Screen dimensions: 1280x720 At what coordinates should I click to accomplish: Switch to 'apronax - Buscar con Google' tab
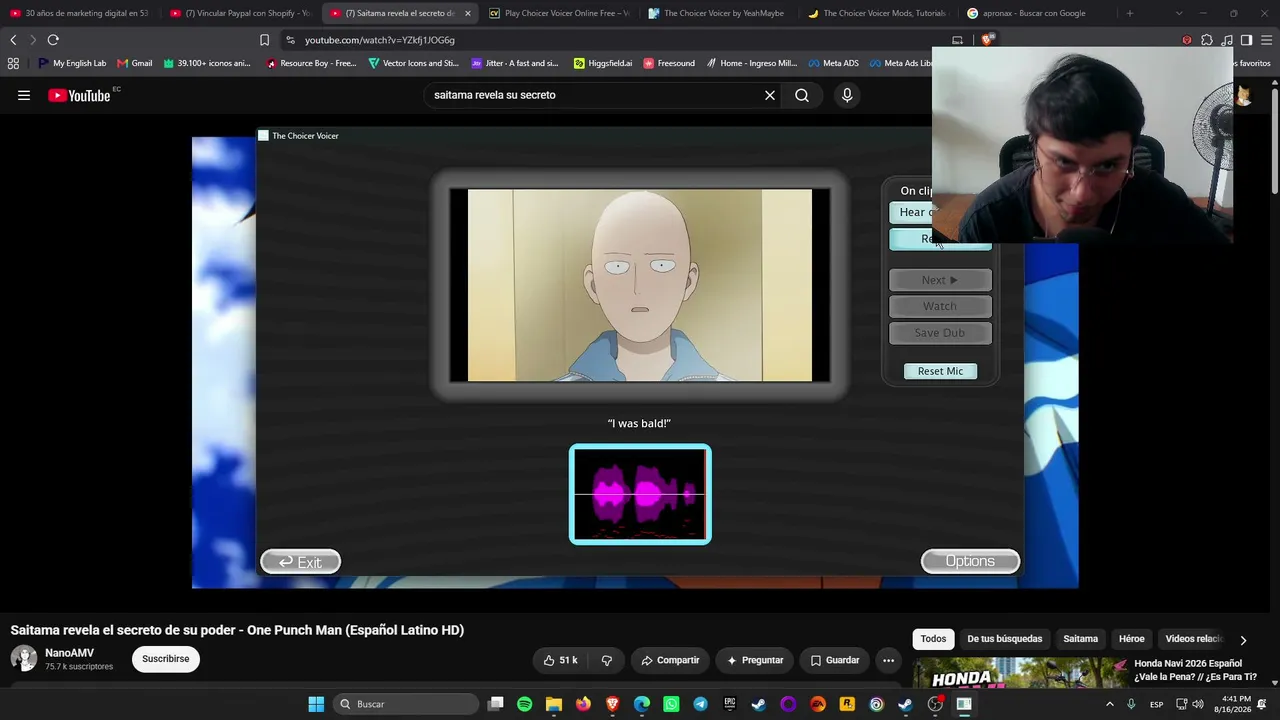click(x=1036, y=13)
